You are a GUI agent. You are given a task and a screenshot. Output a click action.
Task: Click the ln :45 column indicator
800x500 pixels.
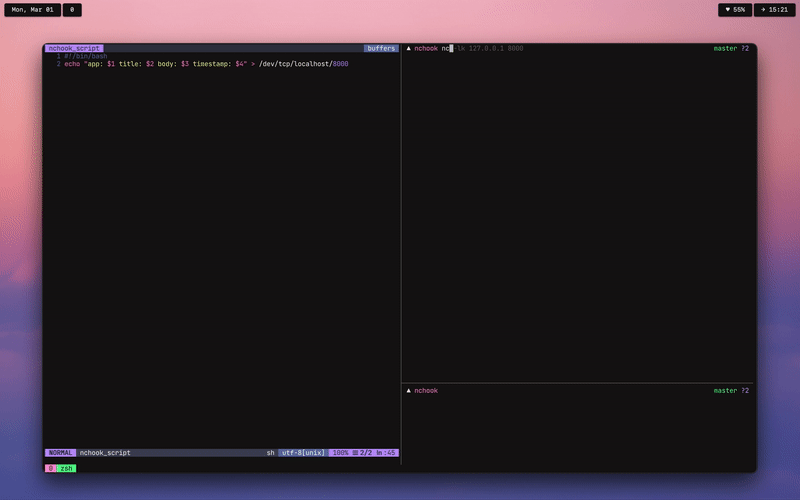point(386,453)
